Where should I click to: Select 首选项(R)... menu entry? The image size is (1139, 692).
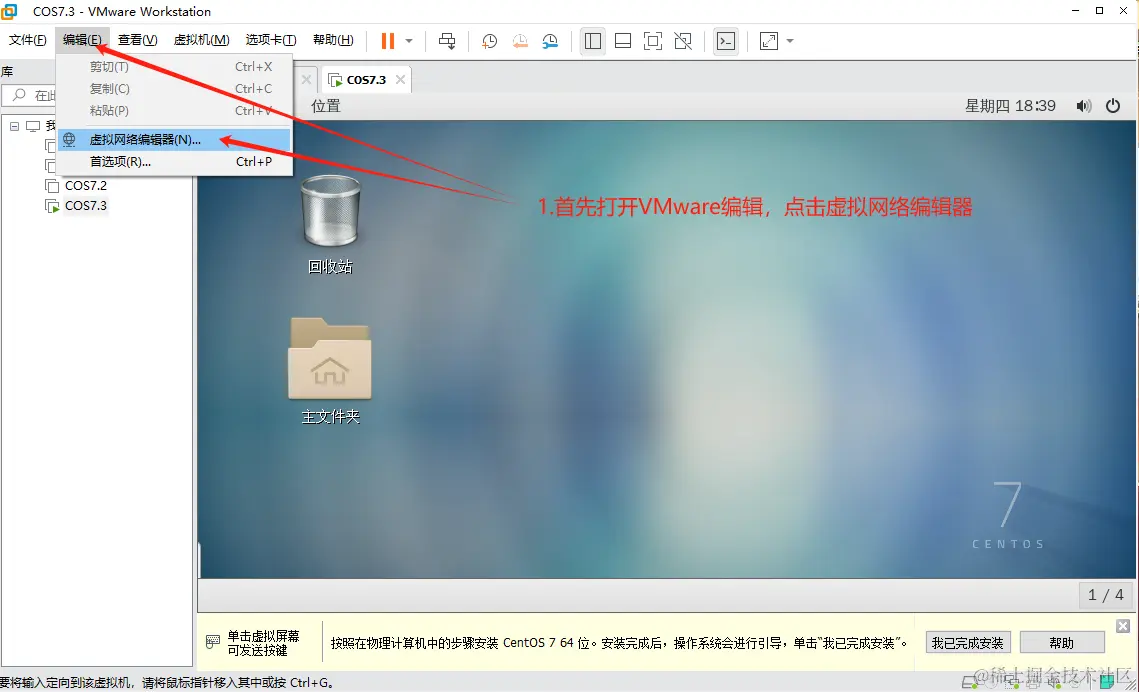(174, 162)
